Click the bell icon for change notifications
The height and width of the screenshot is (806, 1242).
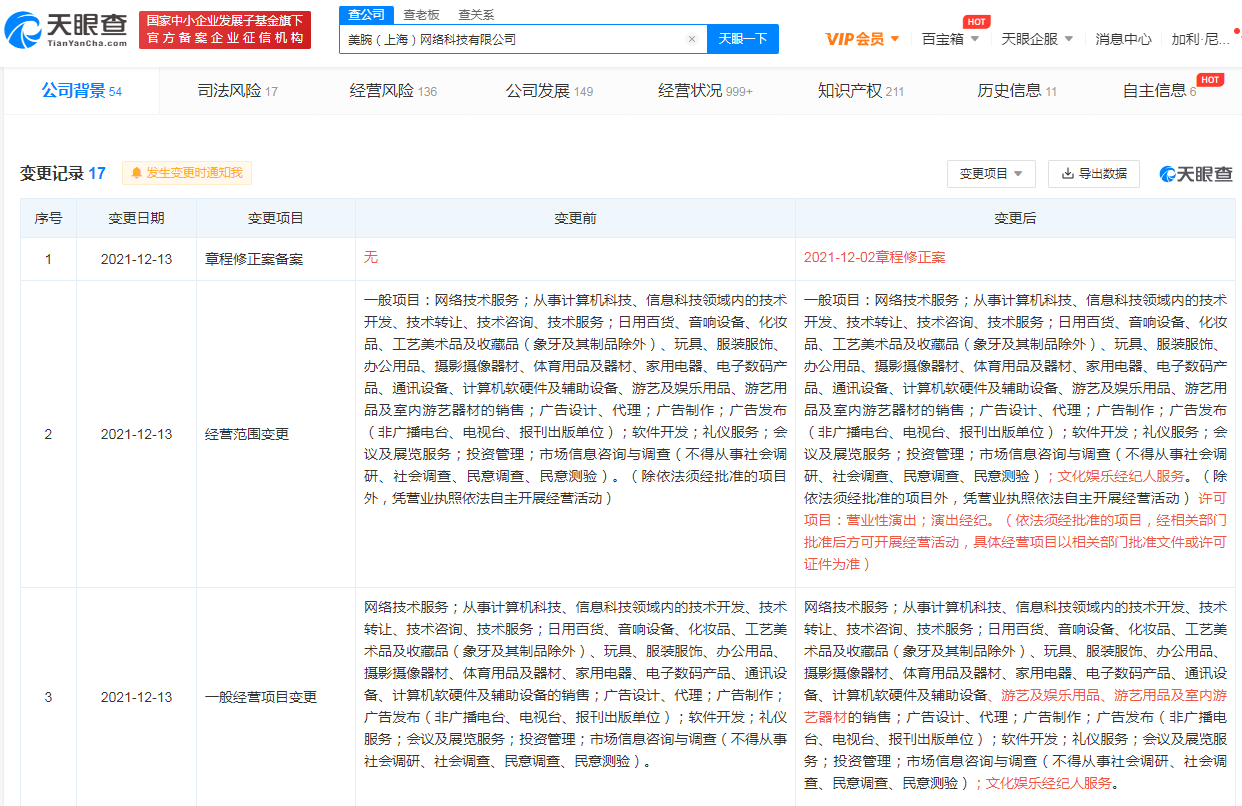point(137,173)
